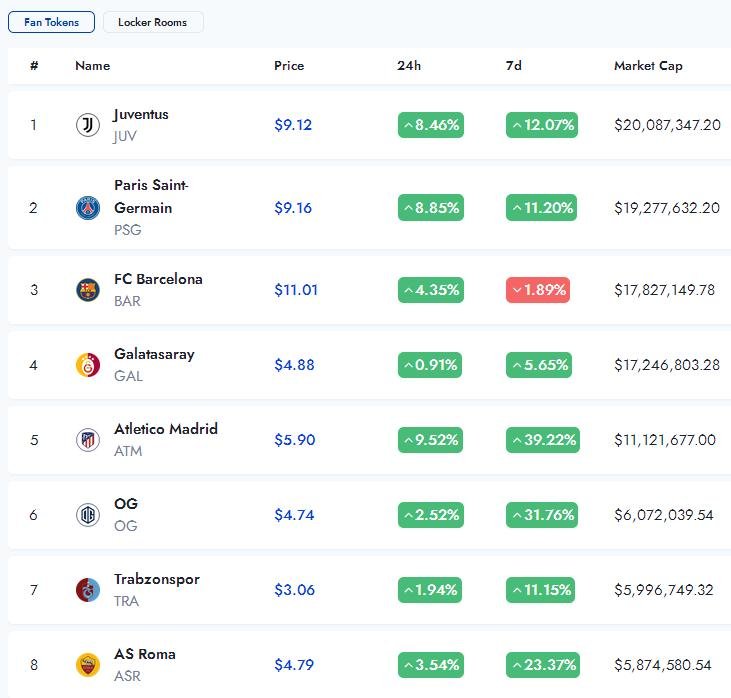Open the Locker Rooms tab
731x698 pixels.
(153, 22)
